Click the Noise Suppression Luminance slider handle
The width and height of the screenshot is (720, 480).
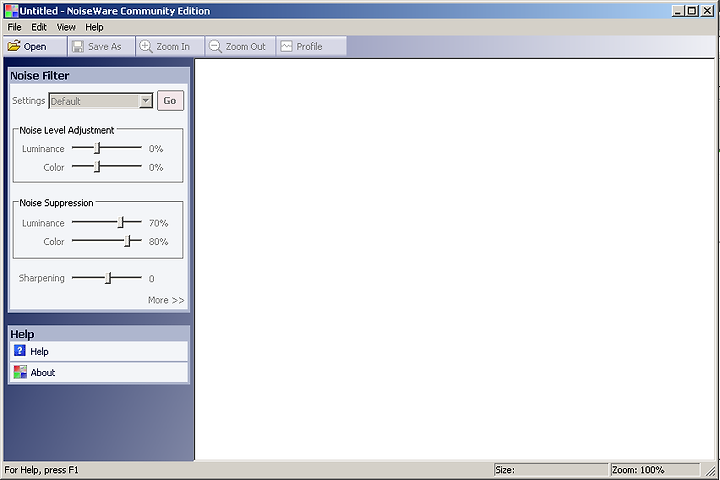[x=121, y=222]
